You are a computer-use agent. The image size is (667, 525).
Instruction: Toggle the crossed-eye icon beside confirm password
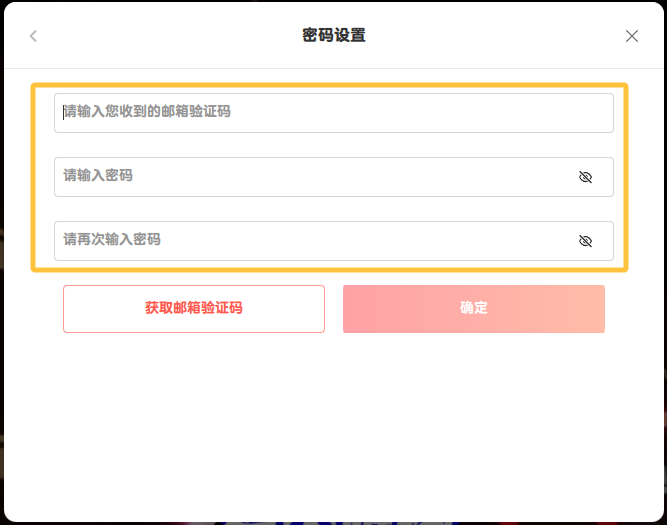[x=585, y=241]
